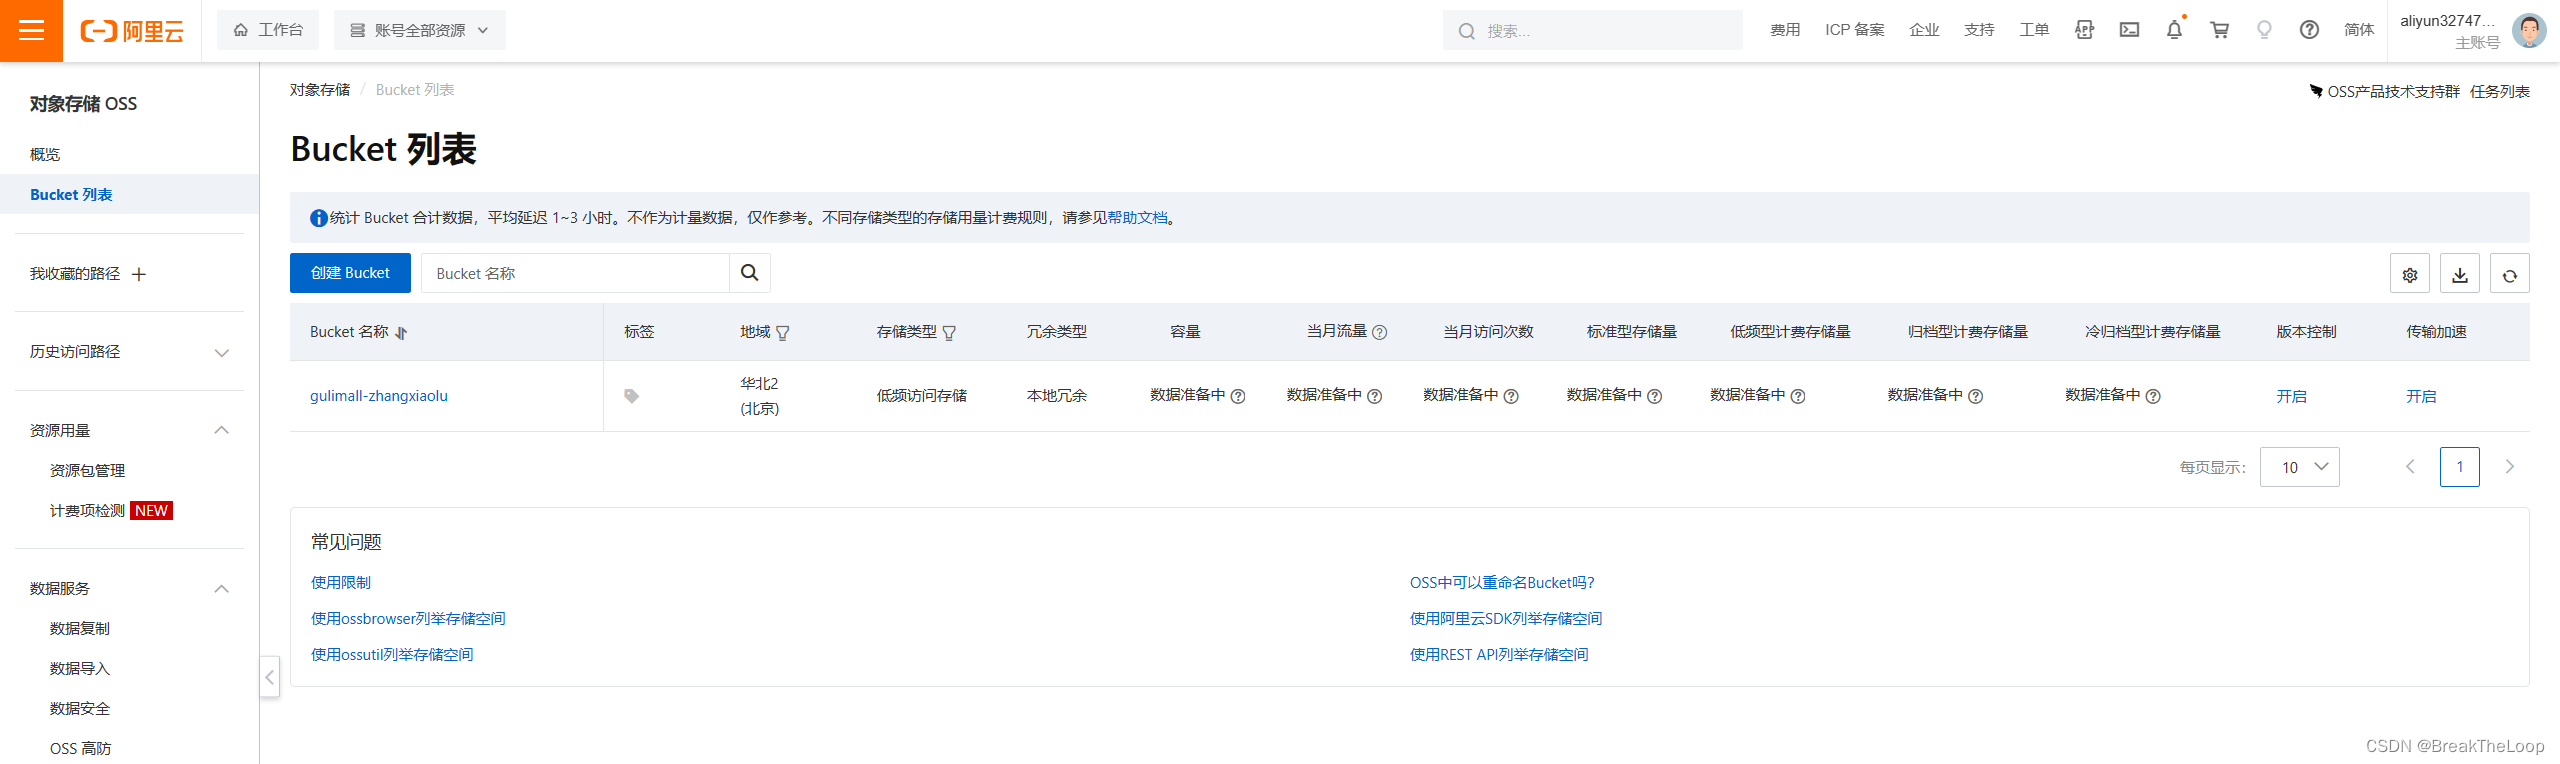
Task: Open bucket gulimall-zhangxiaolu
Action: pyautogui.click(x=379, y=396)
